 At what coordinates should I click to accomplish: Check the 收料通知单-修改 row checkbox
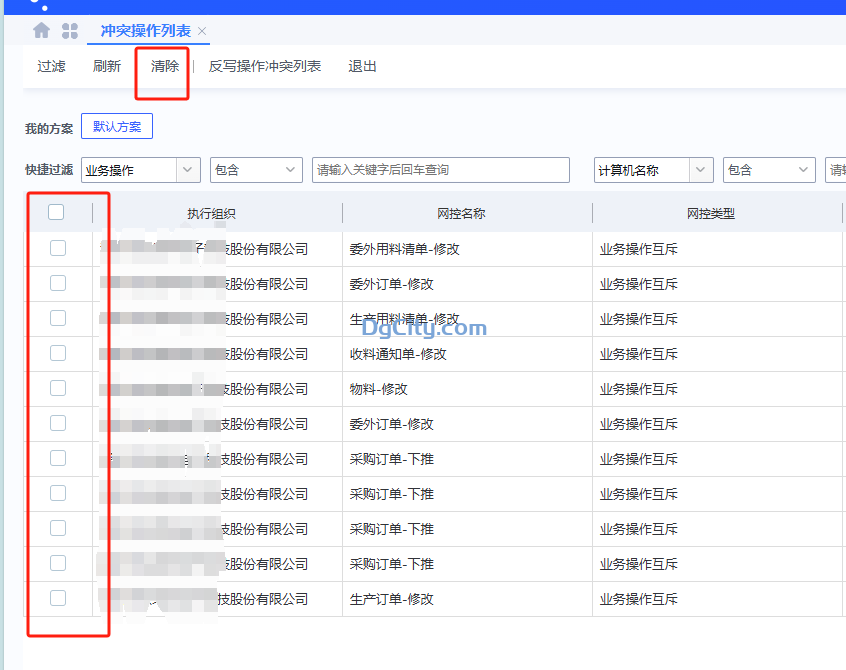click(x=57, y=353)
